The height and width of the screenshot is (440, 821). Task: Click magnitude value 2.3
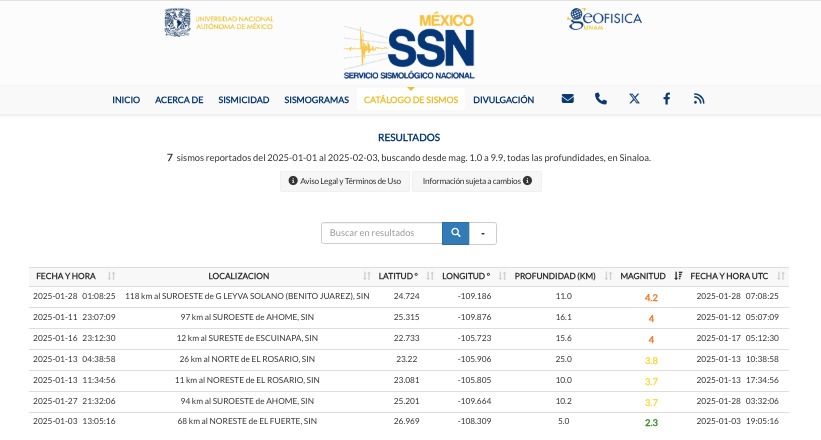pyautogui.click(x=651, y=423)
